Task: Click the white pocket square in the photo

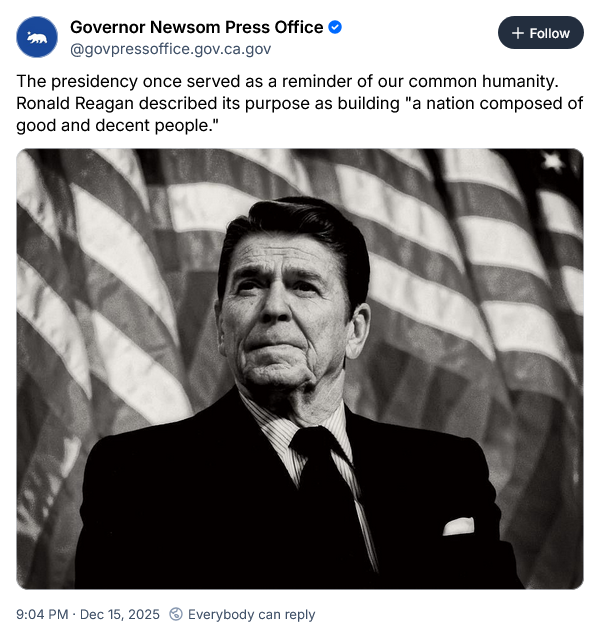Action: pos(458,526)
